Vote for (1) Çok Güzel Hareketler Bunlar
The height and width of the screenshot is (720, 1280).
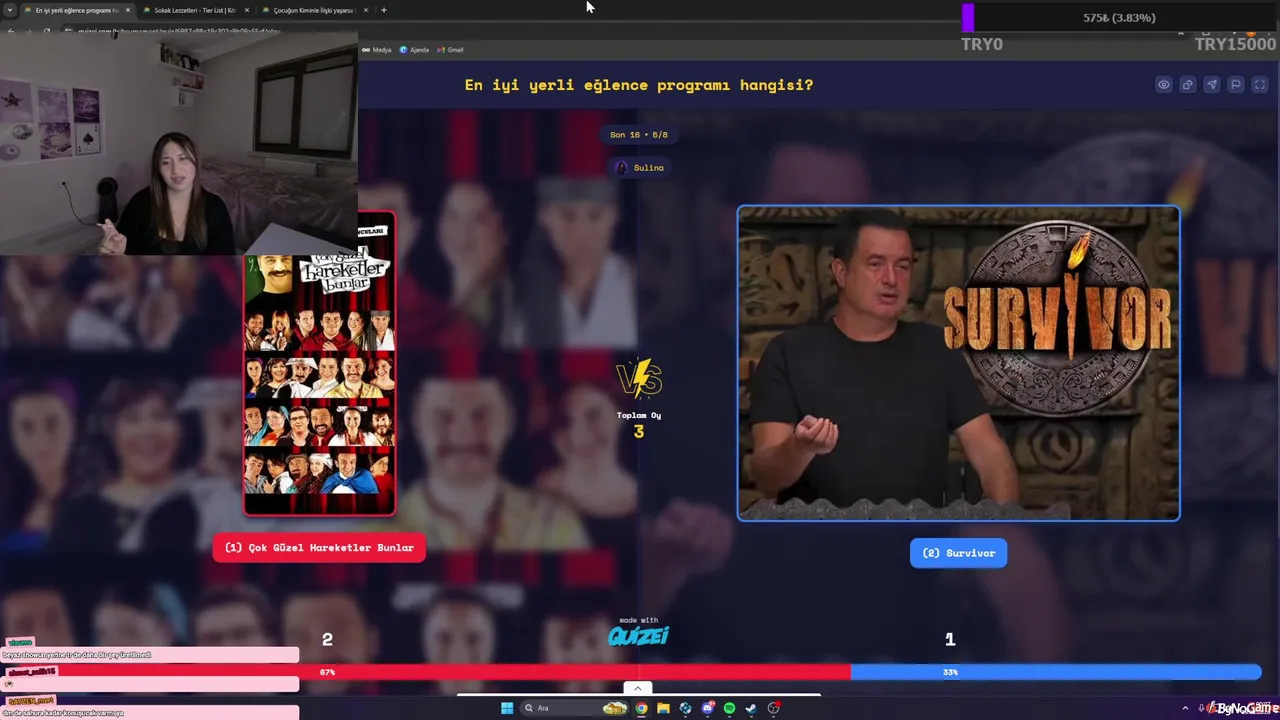pyautogui.click(x=319, y=548)
